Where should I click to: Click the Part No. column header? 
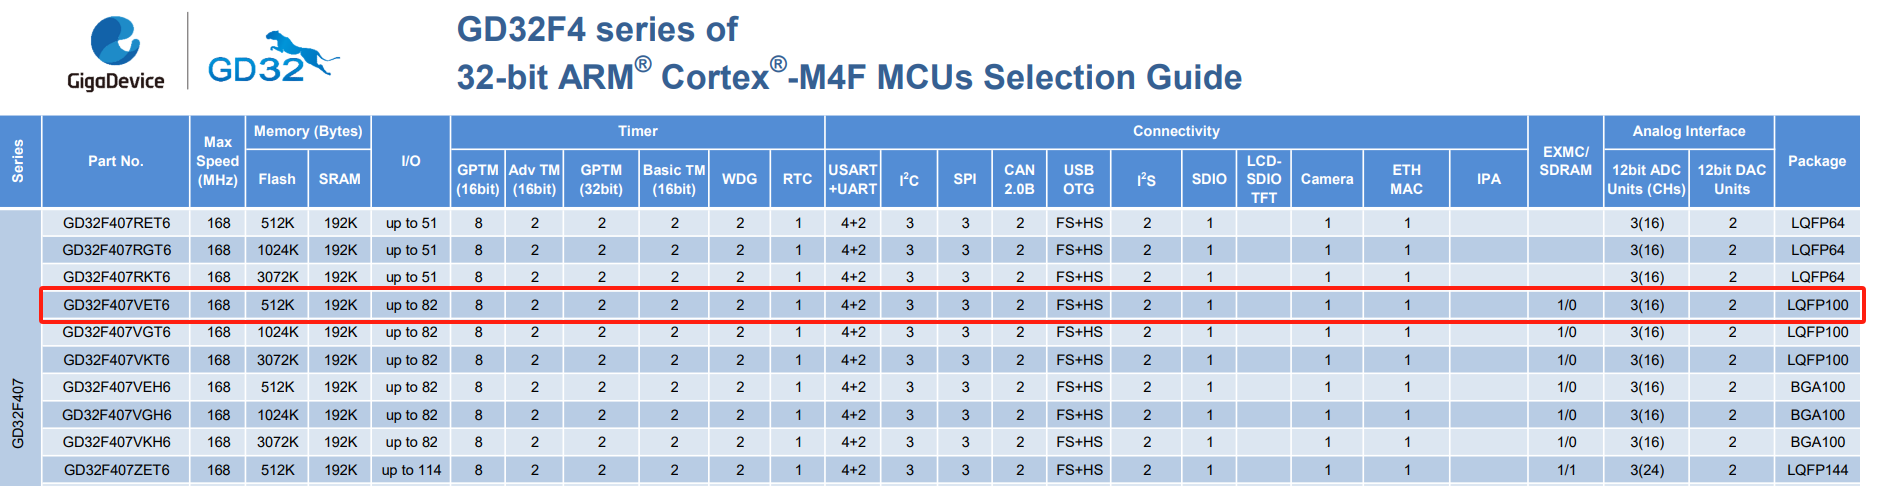click(116, 161)
